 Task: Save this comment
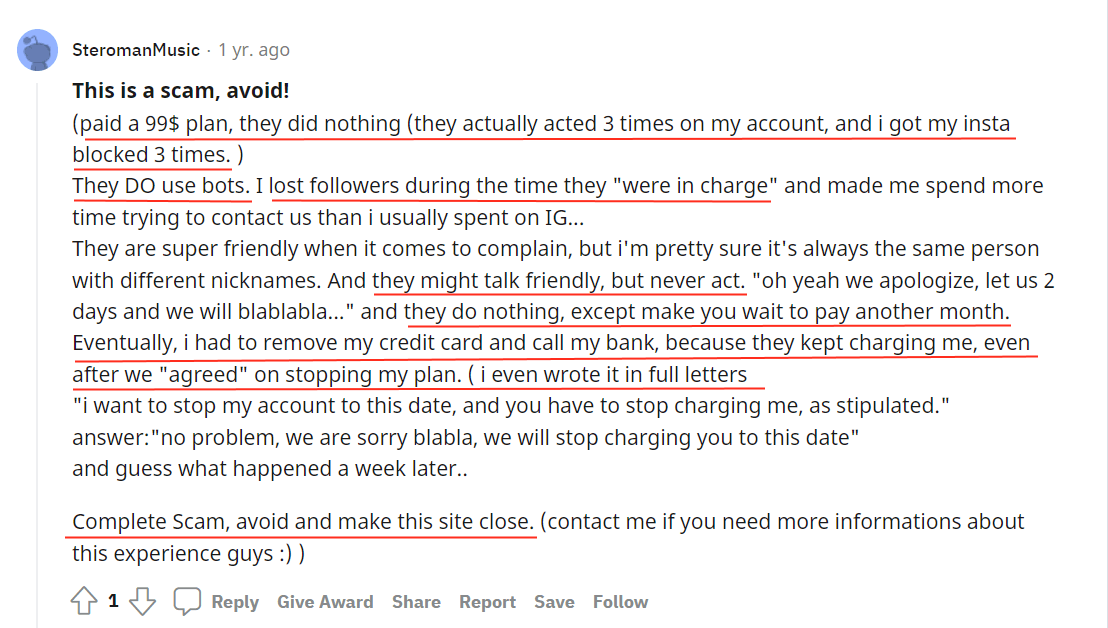(554, 602)
